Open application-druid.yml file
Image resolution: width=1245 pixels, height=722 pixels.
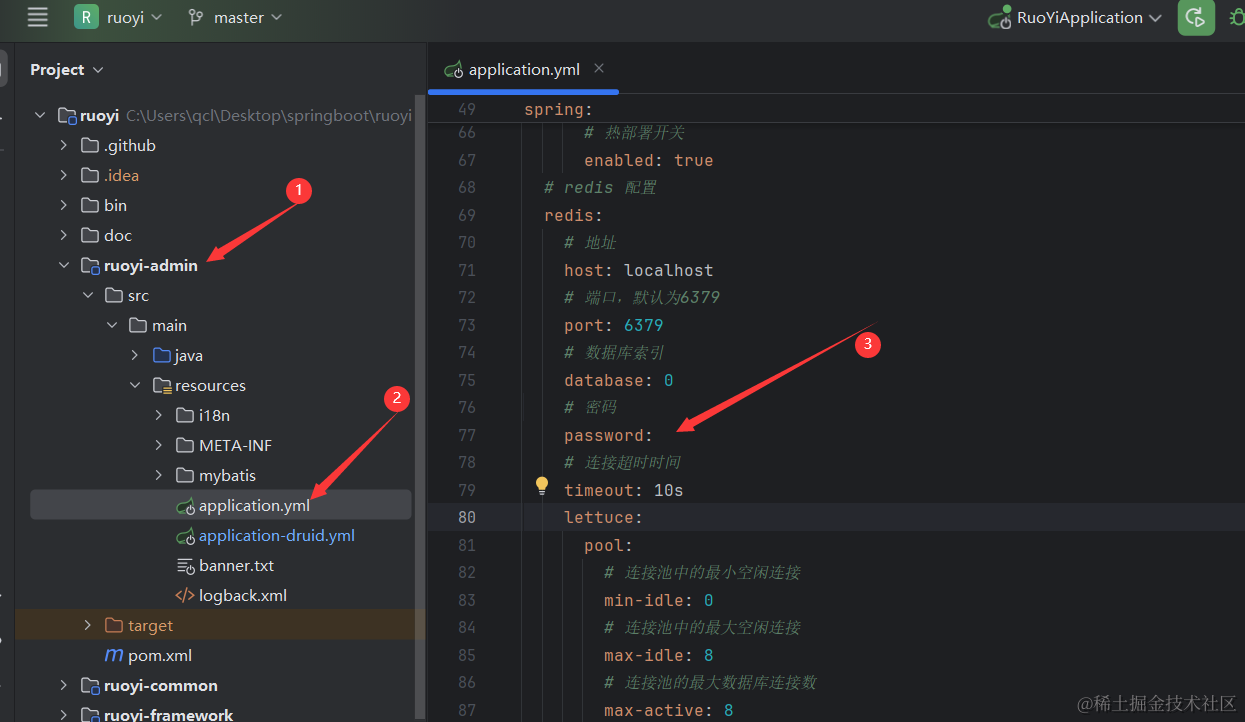(x=276, y=536)
